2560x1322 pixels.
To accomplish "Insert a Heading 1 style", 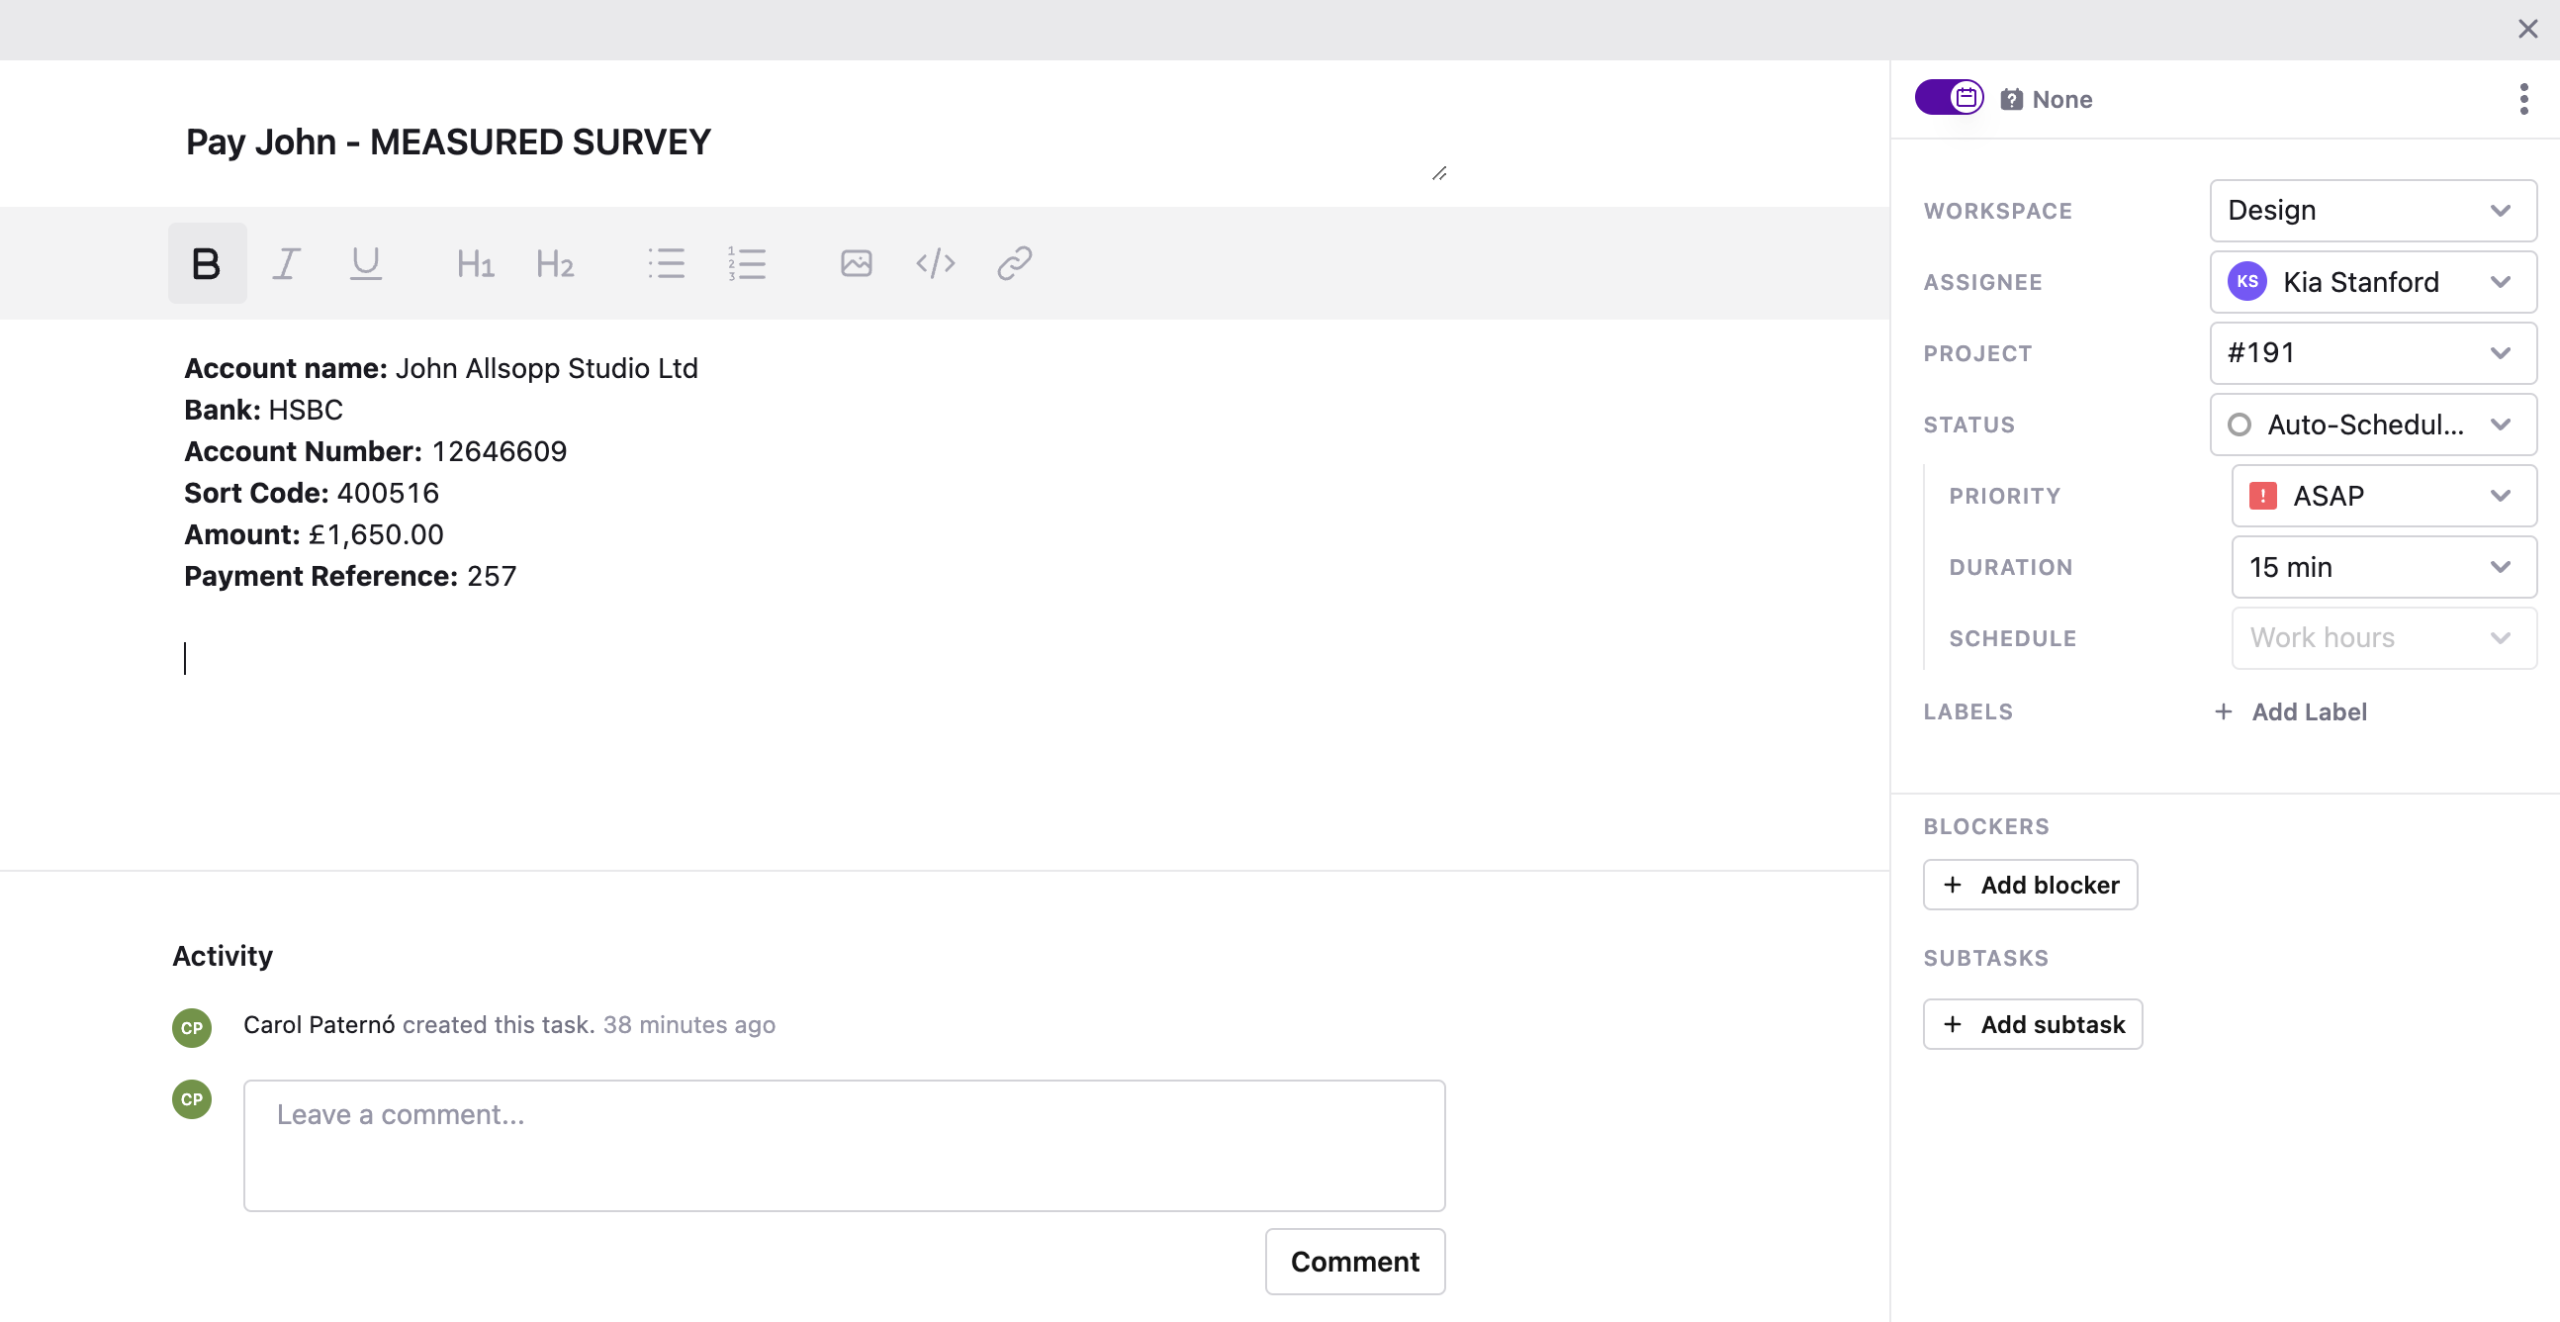I will [475, 263].
